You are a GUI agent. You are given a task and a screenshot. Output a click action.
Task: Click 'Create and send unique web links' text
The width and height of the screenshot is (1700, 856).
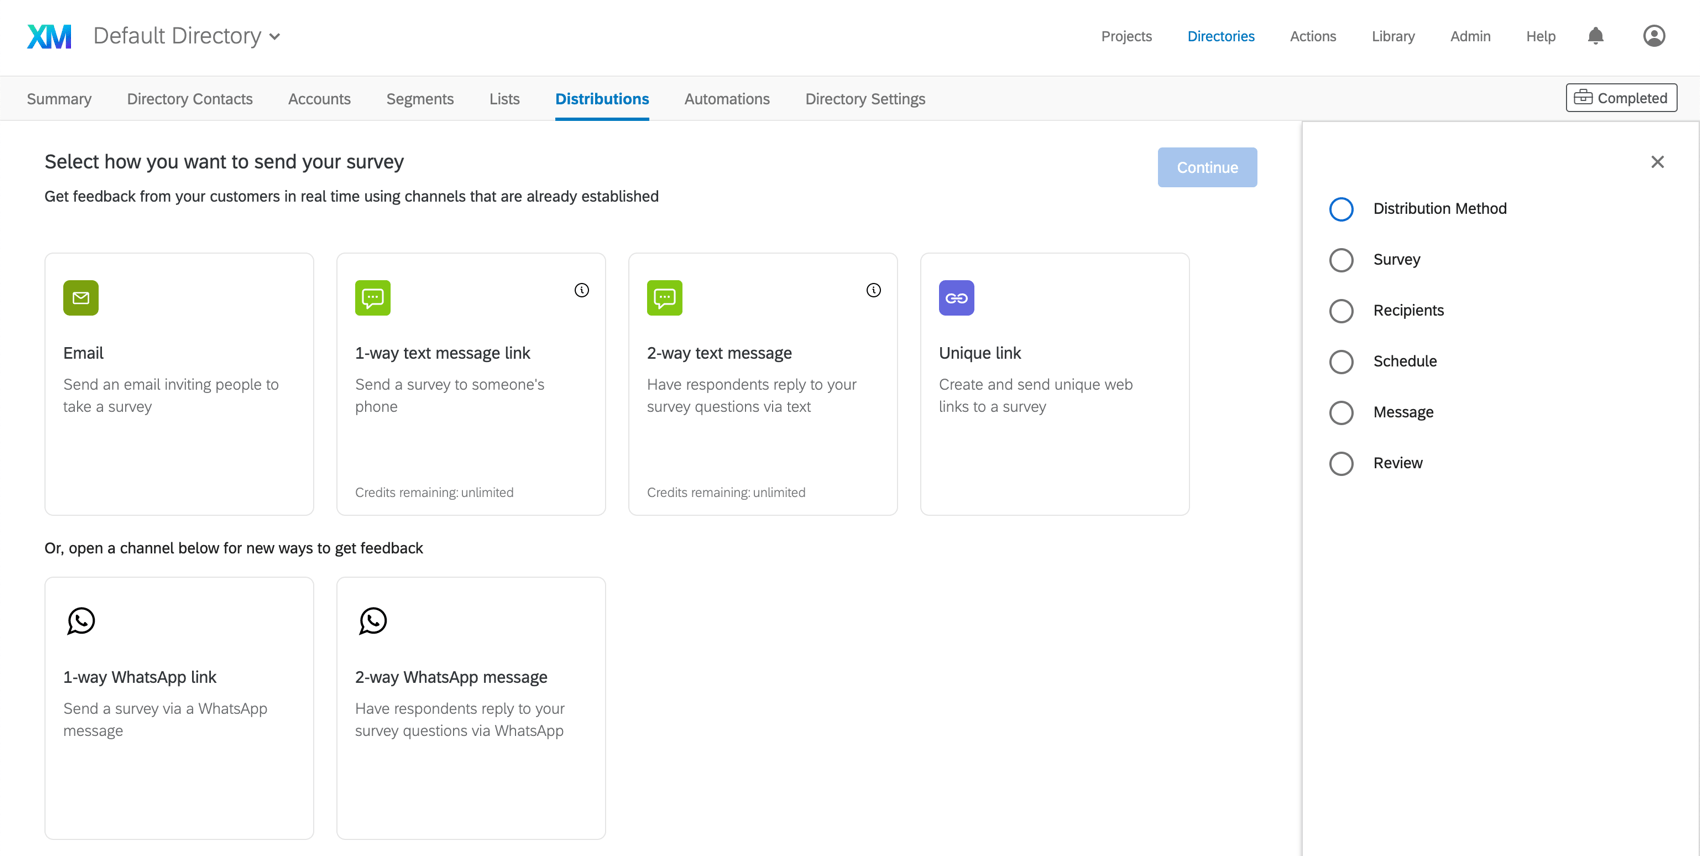1036,396
